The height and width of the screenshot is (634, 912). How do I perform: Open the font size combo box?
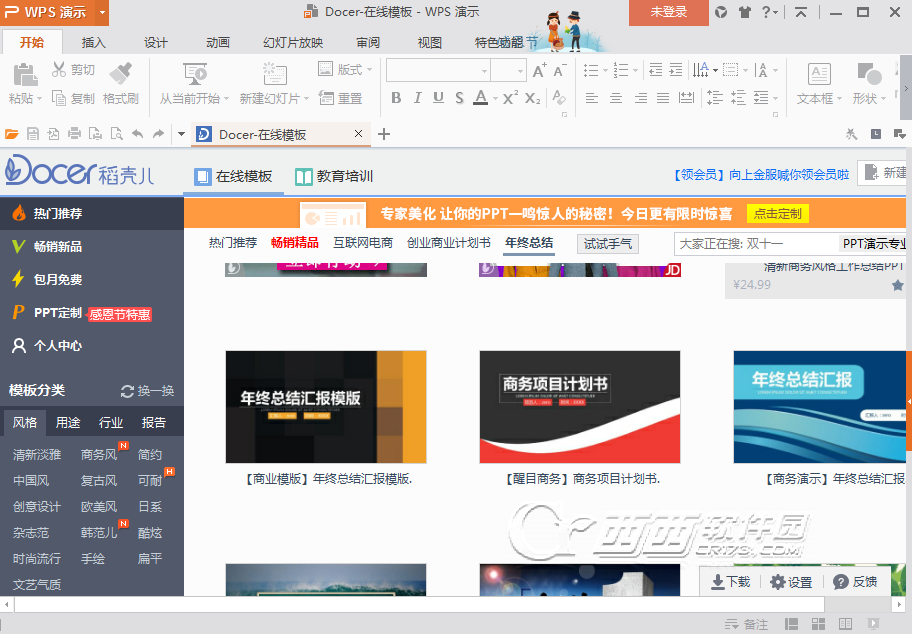pos(508,70)
